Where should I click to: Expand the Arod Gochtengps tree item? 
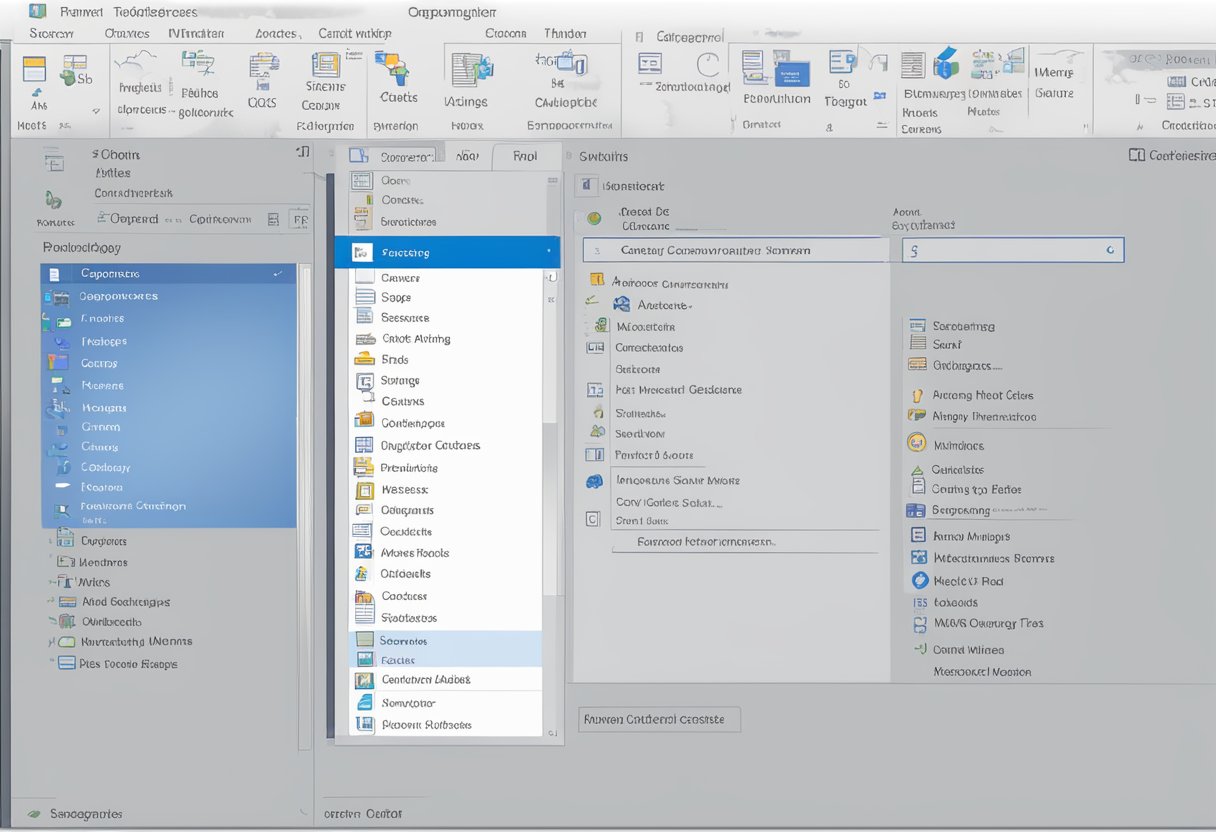coord(49,602)
